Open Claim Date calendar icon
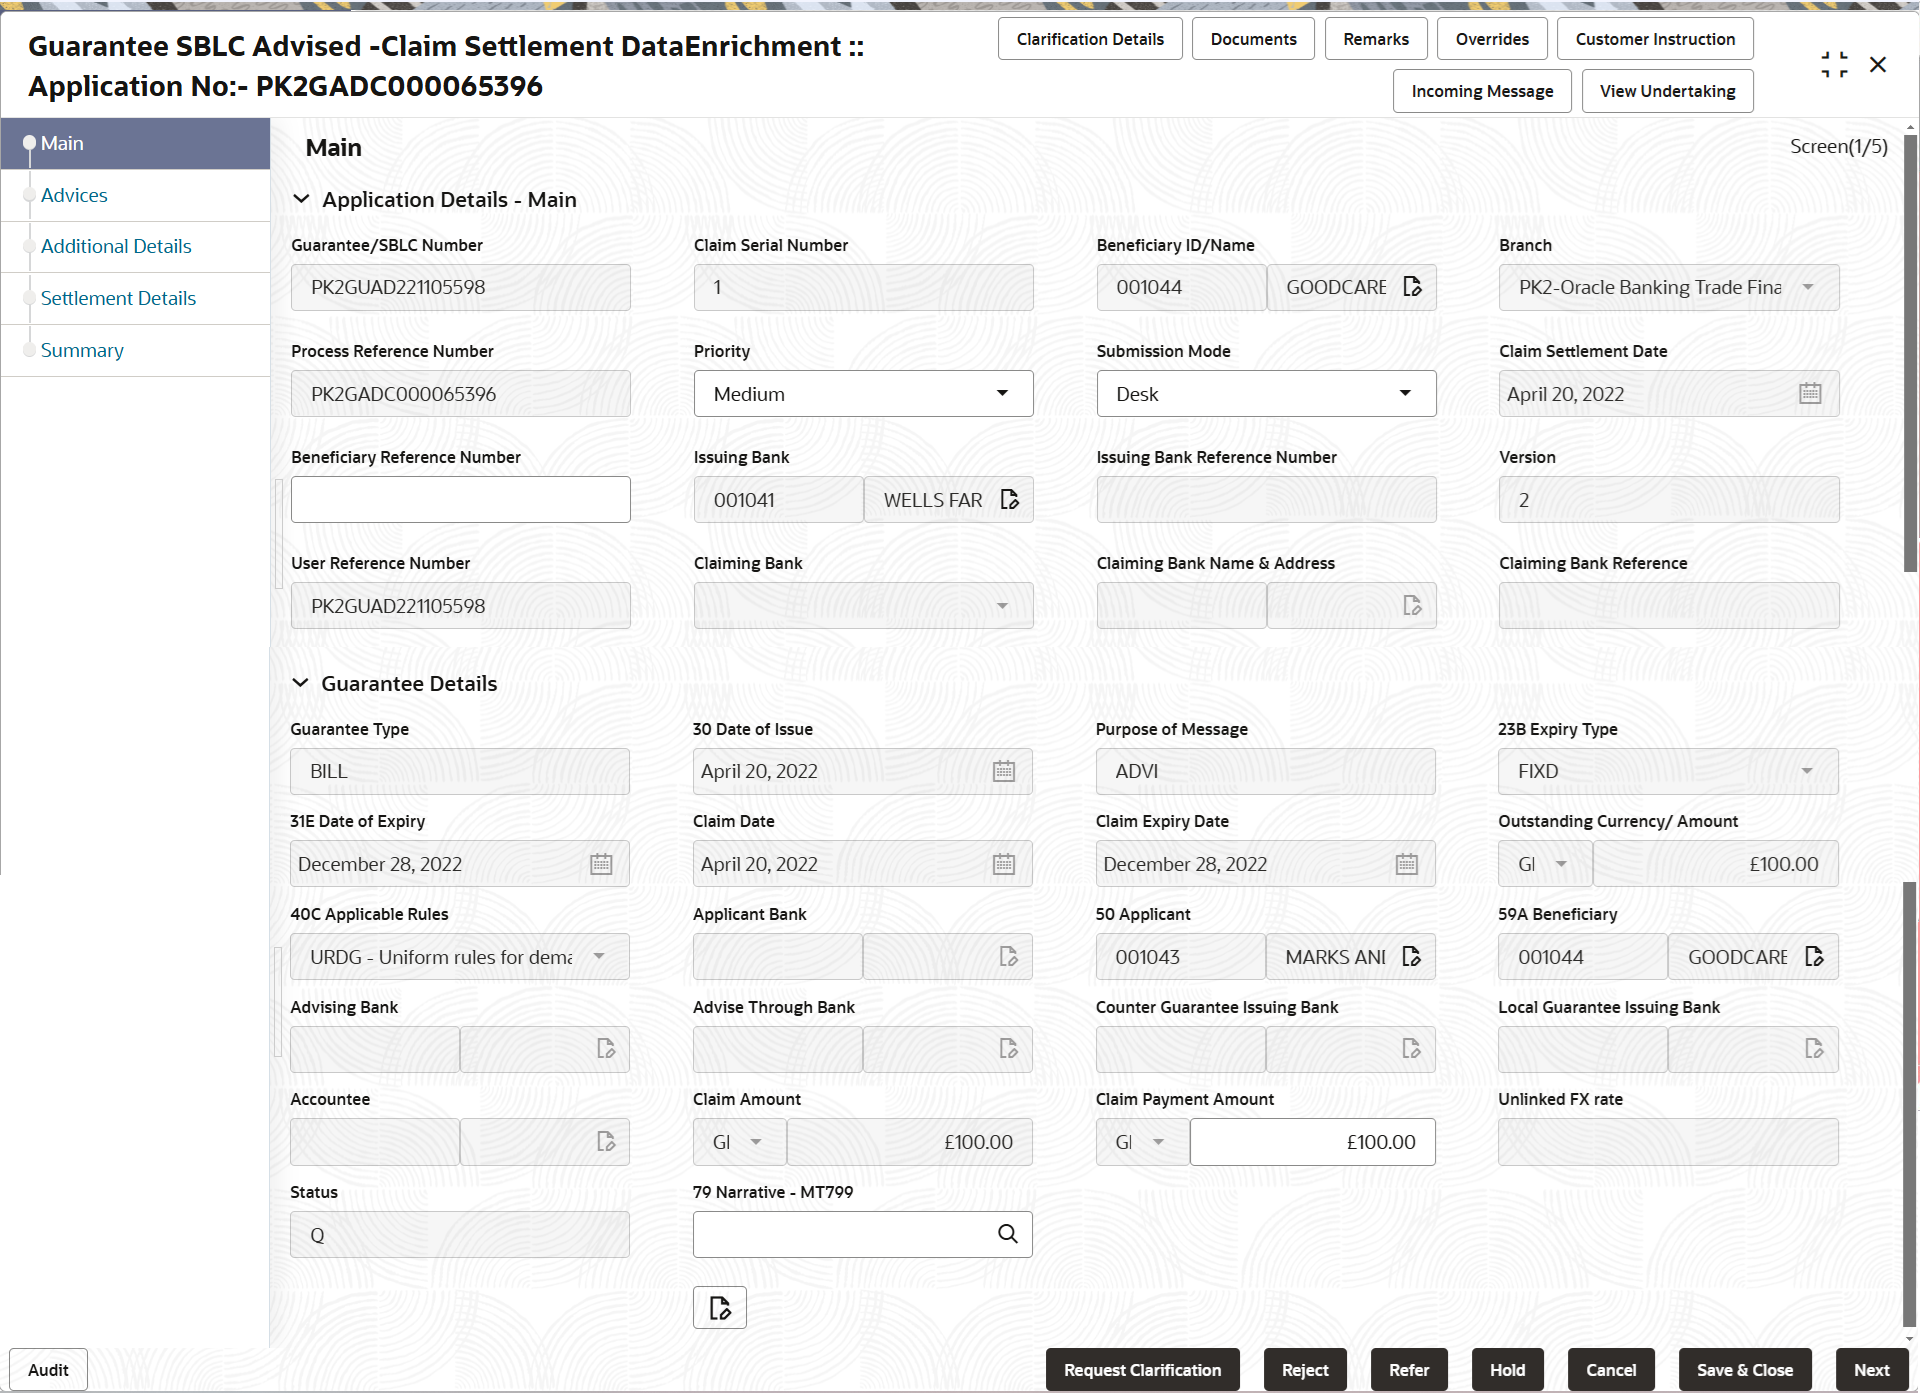 [1003, 864]
